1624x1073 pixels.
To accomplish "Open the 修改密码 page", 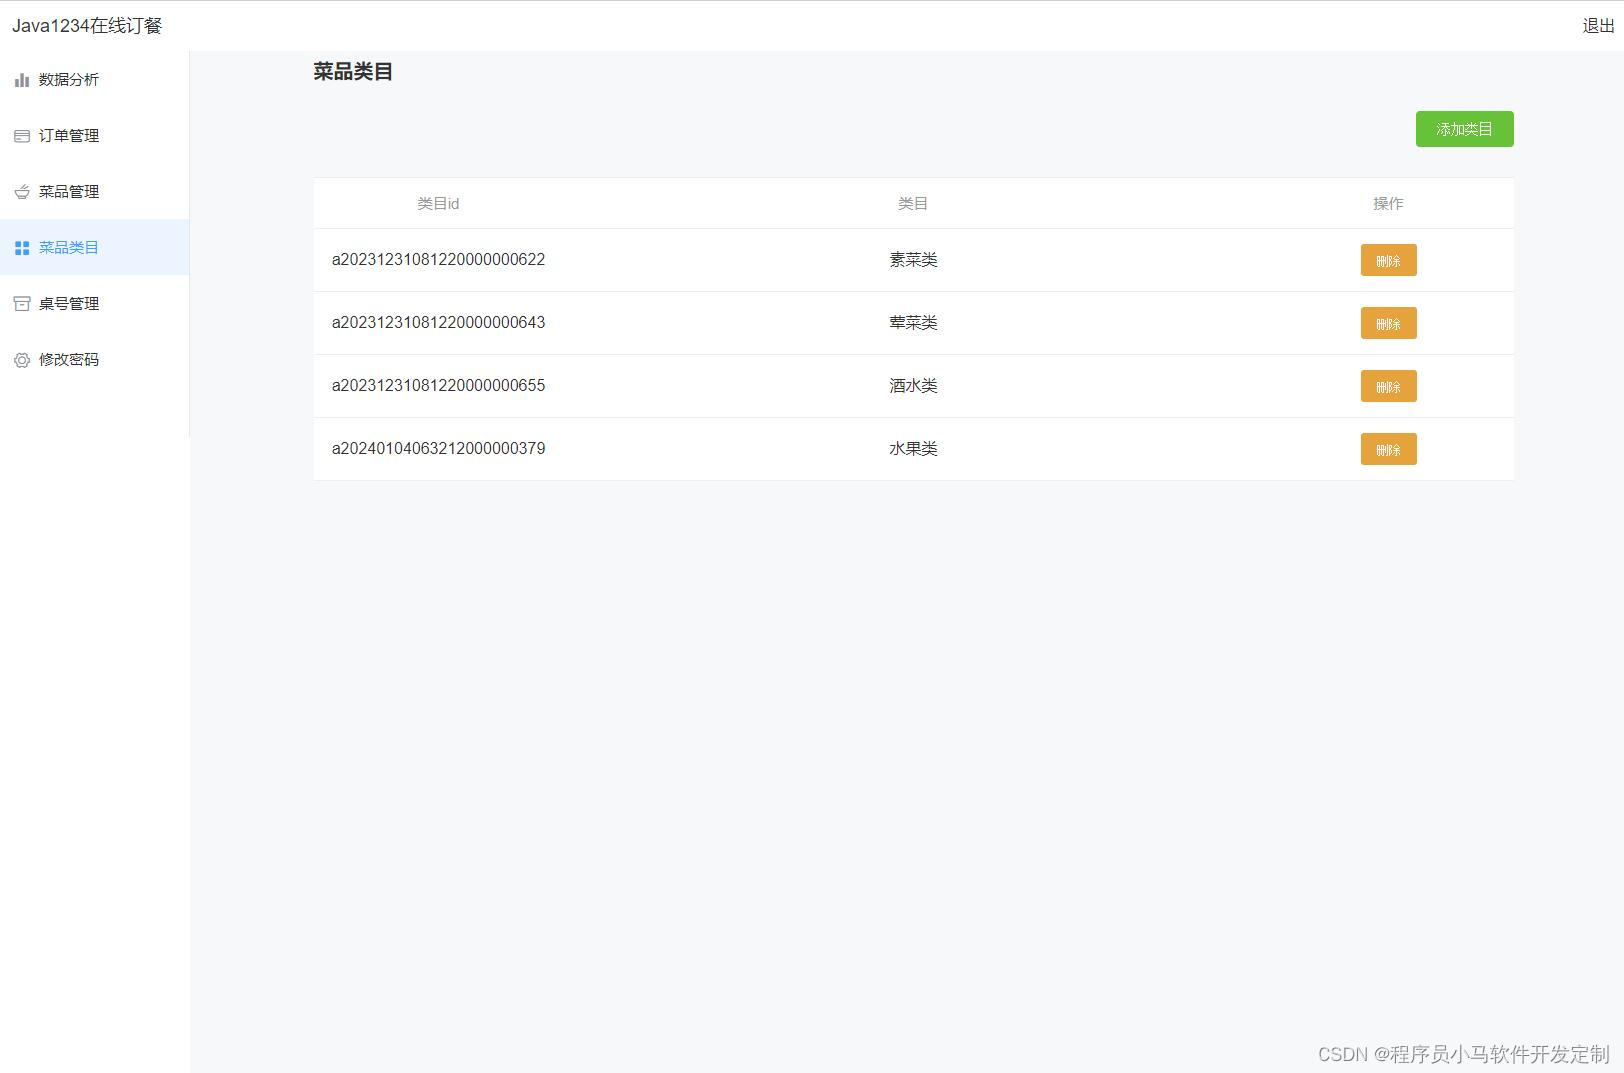I will coord(68,359).
